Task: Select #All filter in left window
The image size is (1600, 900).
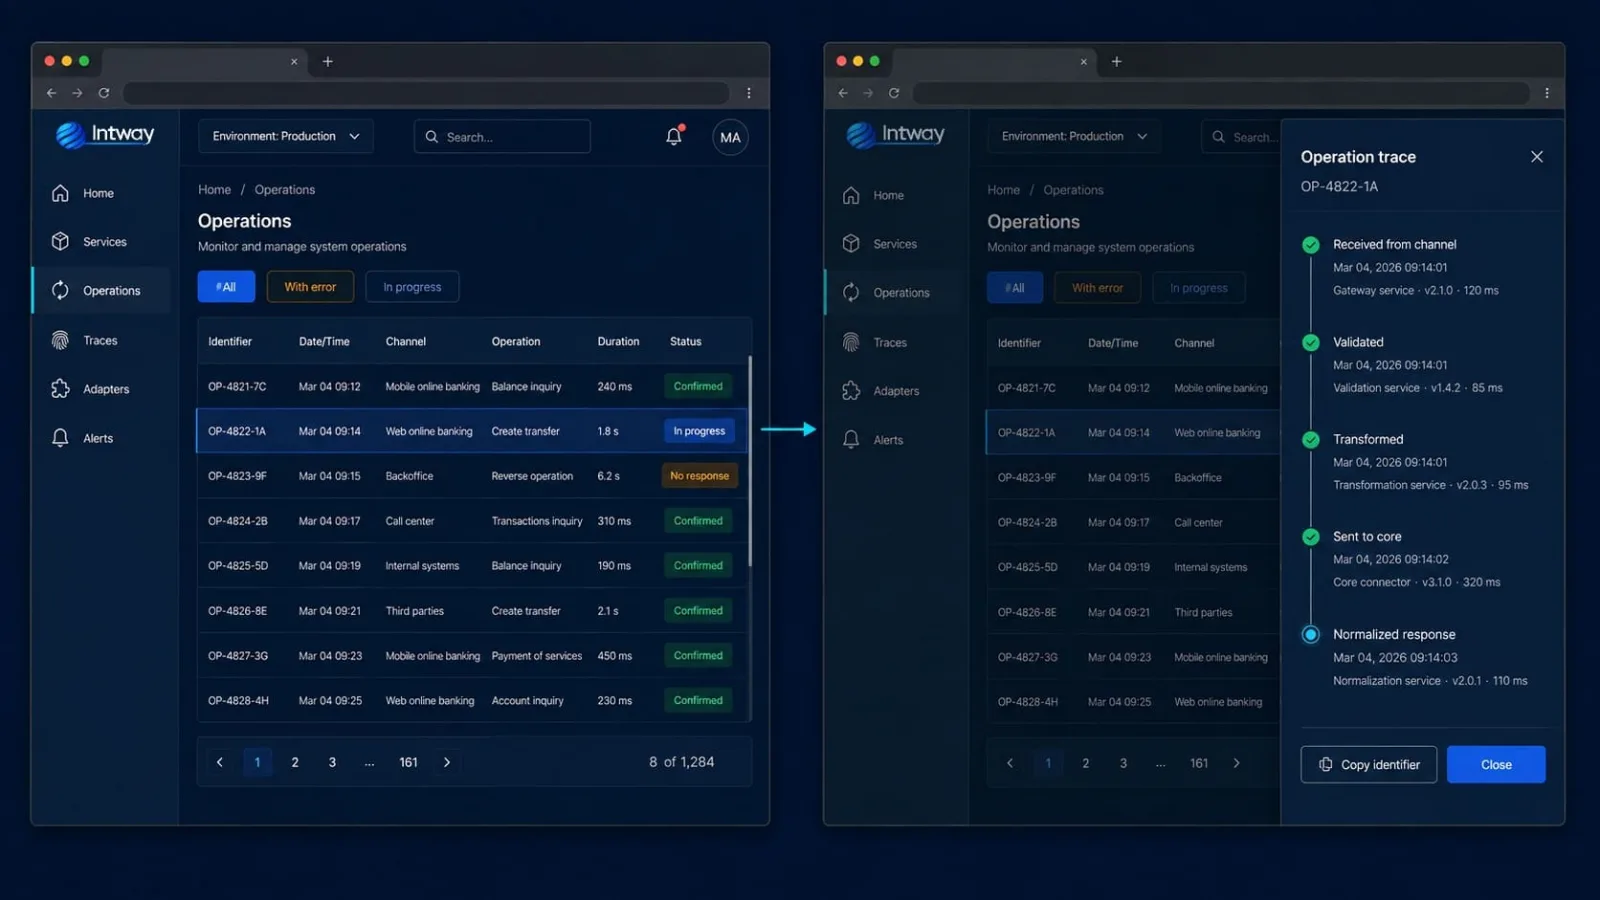Action: pos(226,287)
